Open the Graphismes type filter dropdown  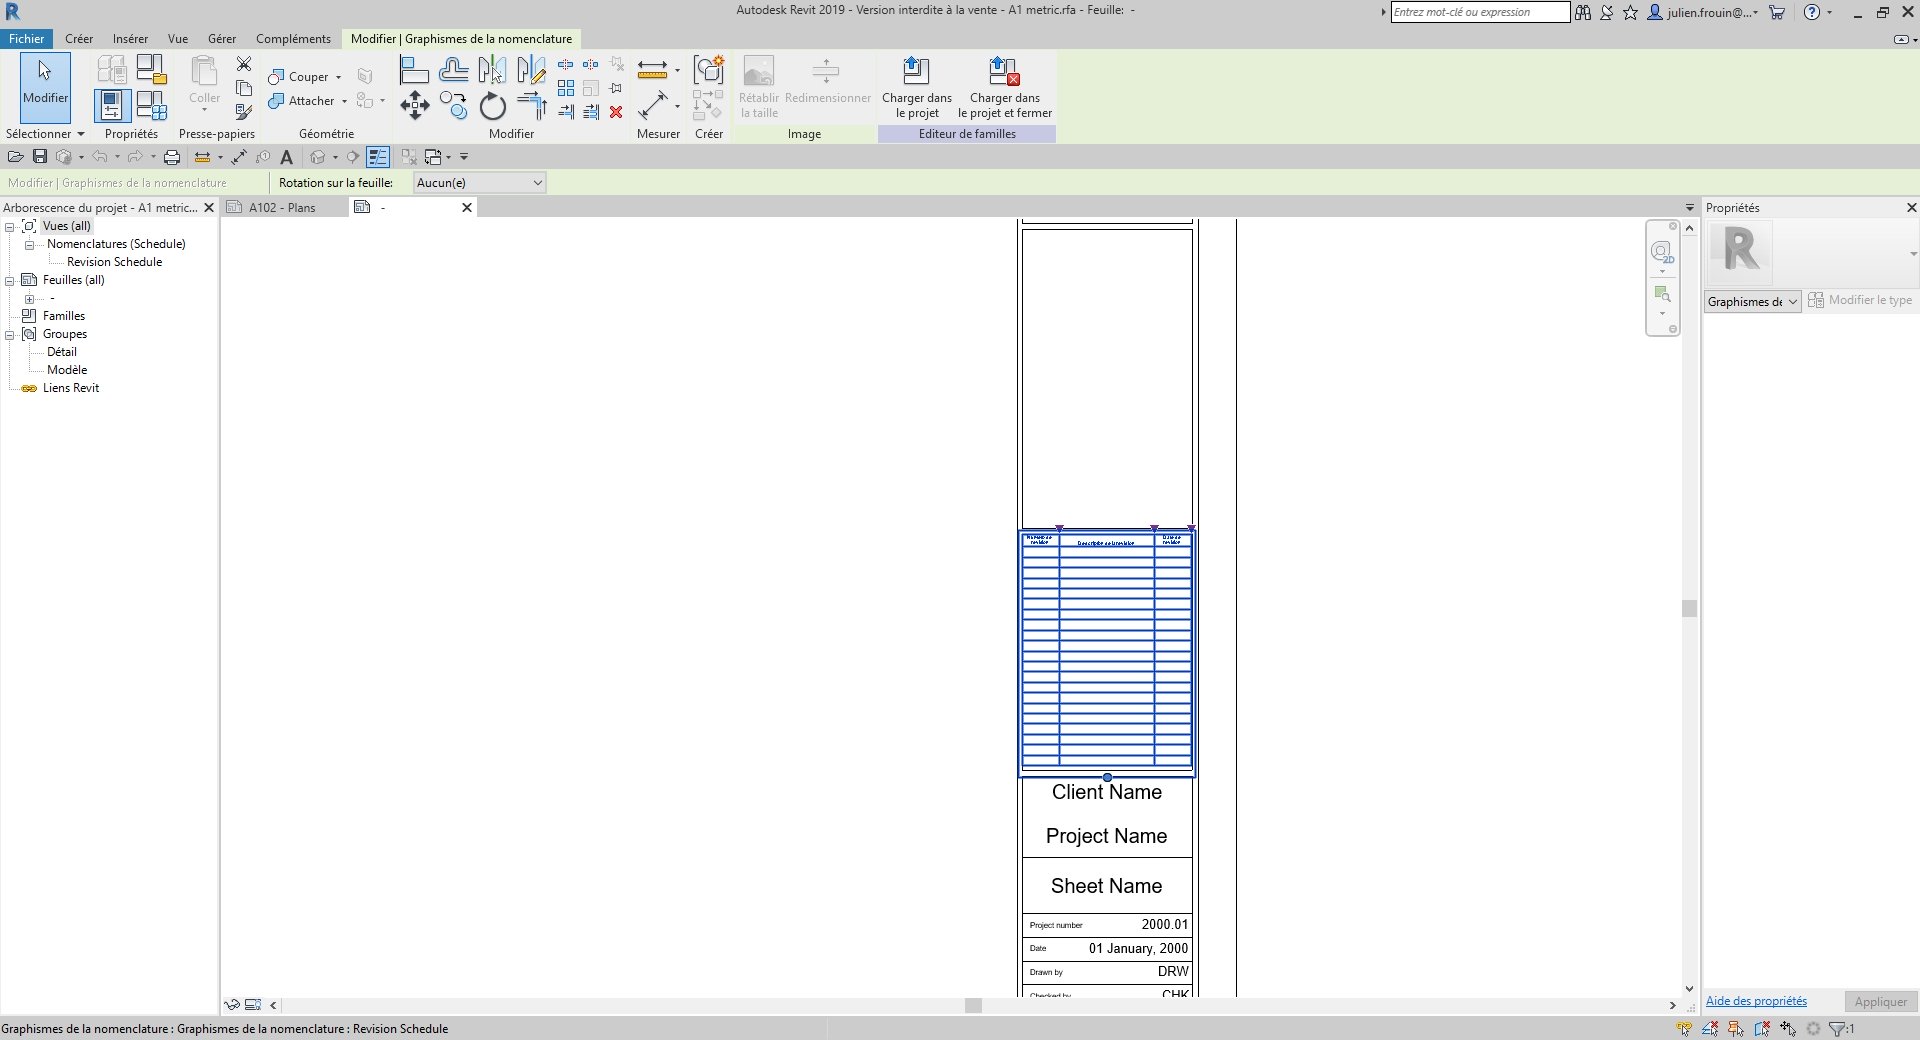click(x=1752, y=302)
